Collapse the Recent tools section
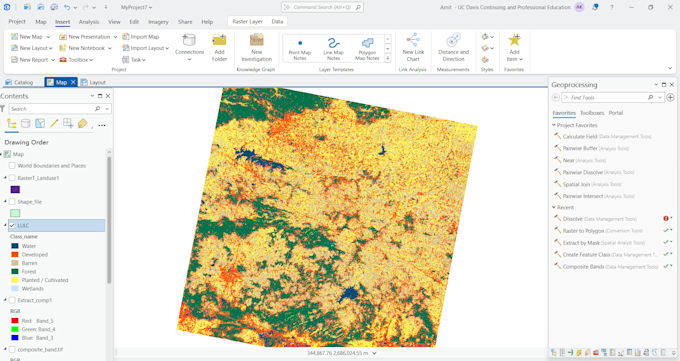Screen dimensions: 680x361 (x=554, y=207)
